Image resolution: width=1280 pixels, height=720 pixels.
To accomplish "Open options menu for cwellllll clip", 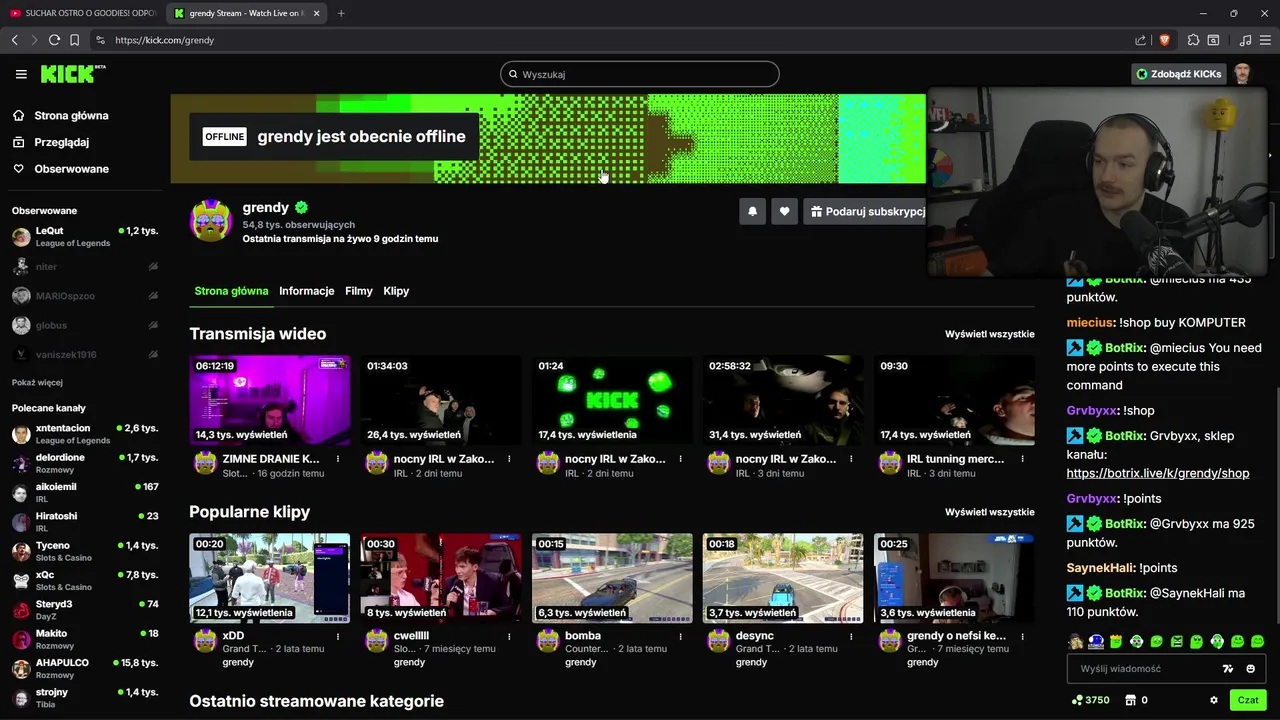I will [509, 636].
